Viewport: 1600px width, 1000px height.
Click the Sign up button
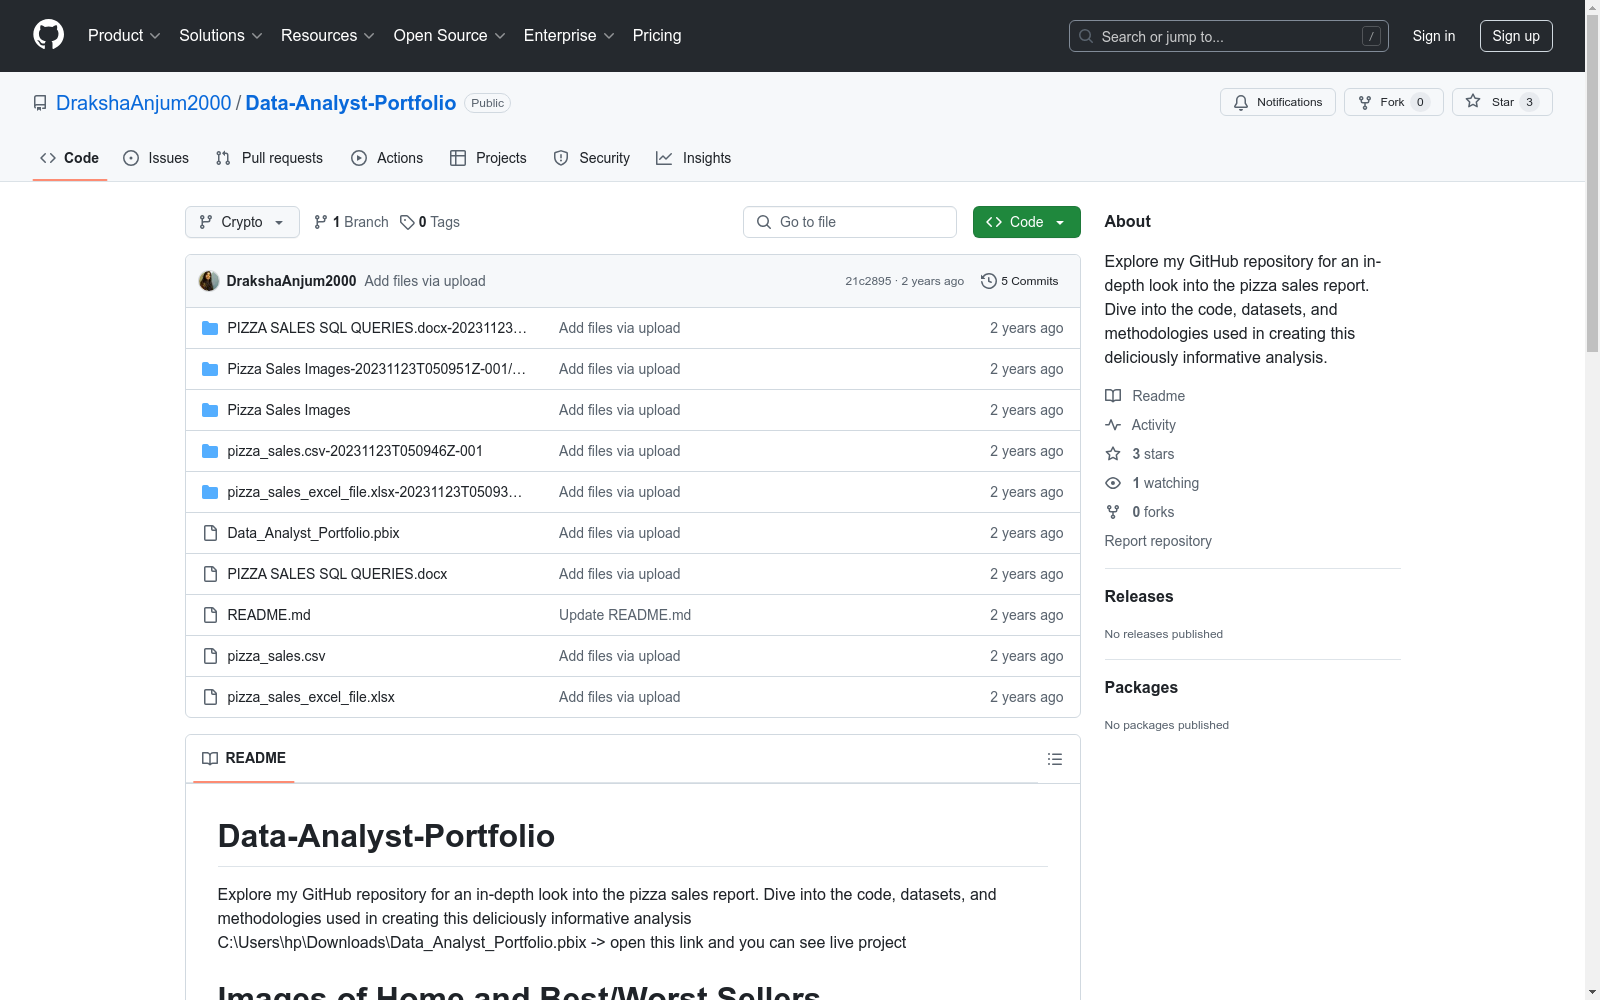pos(1516,36)
